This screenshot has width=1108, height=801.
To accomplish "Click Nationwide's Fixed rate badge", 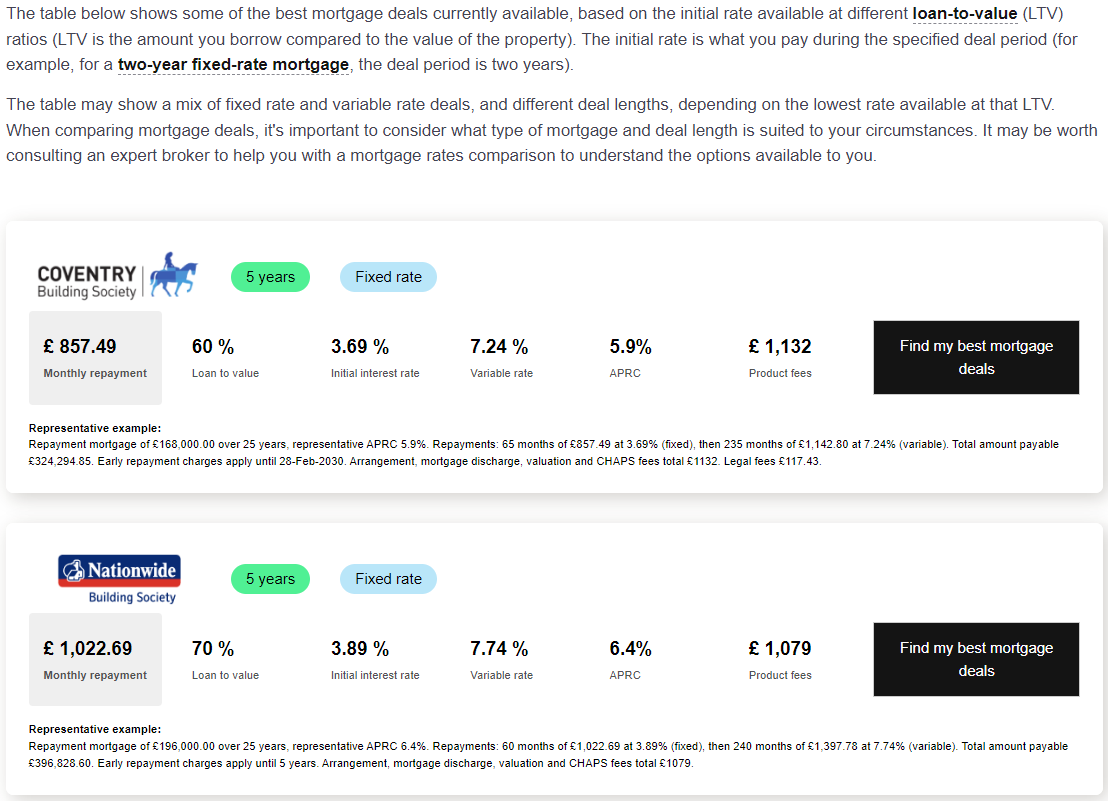I will [x=388, y=579].
